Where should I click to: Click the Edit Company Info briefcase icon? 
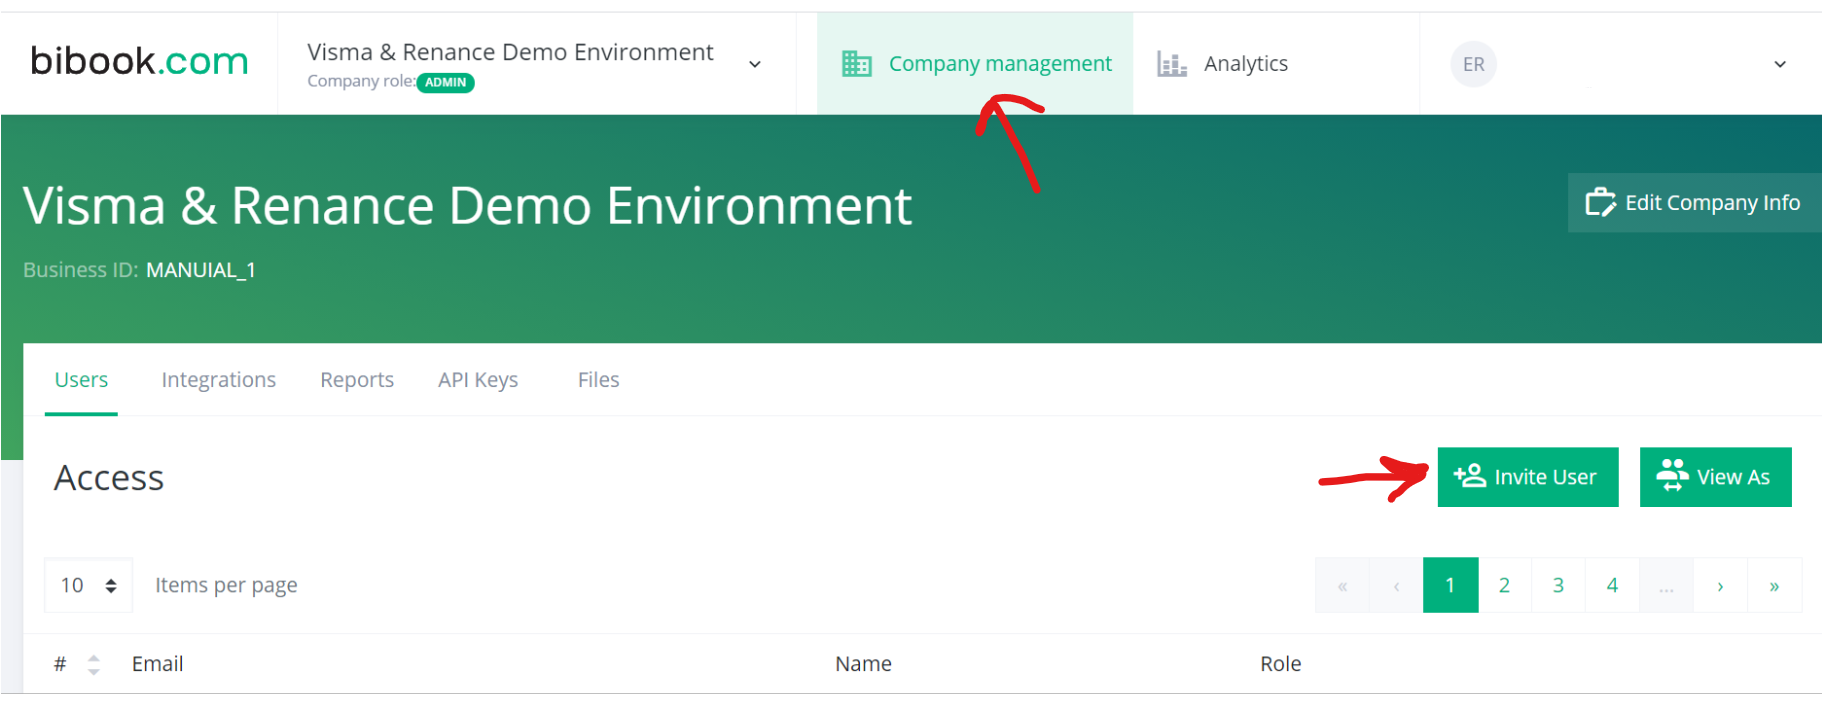click(x=1600, y=202)
